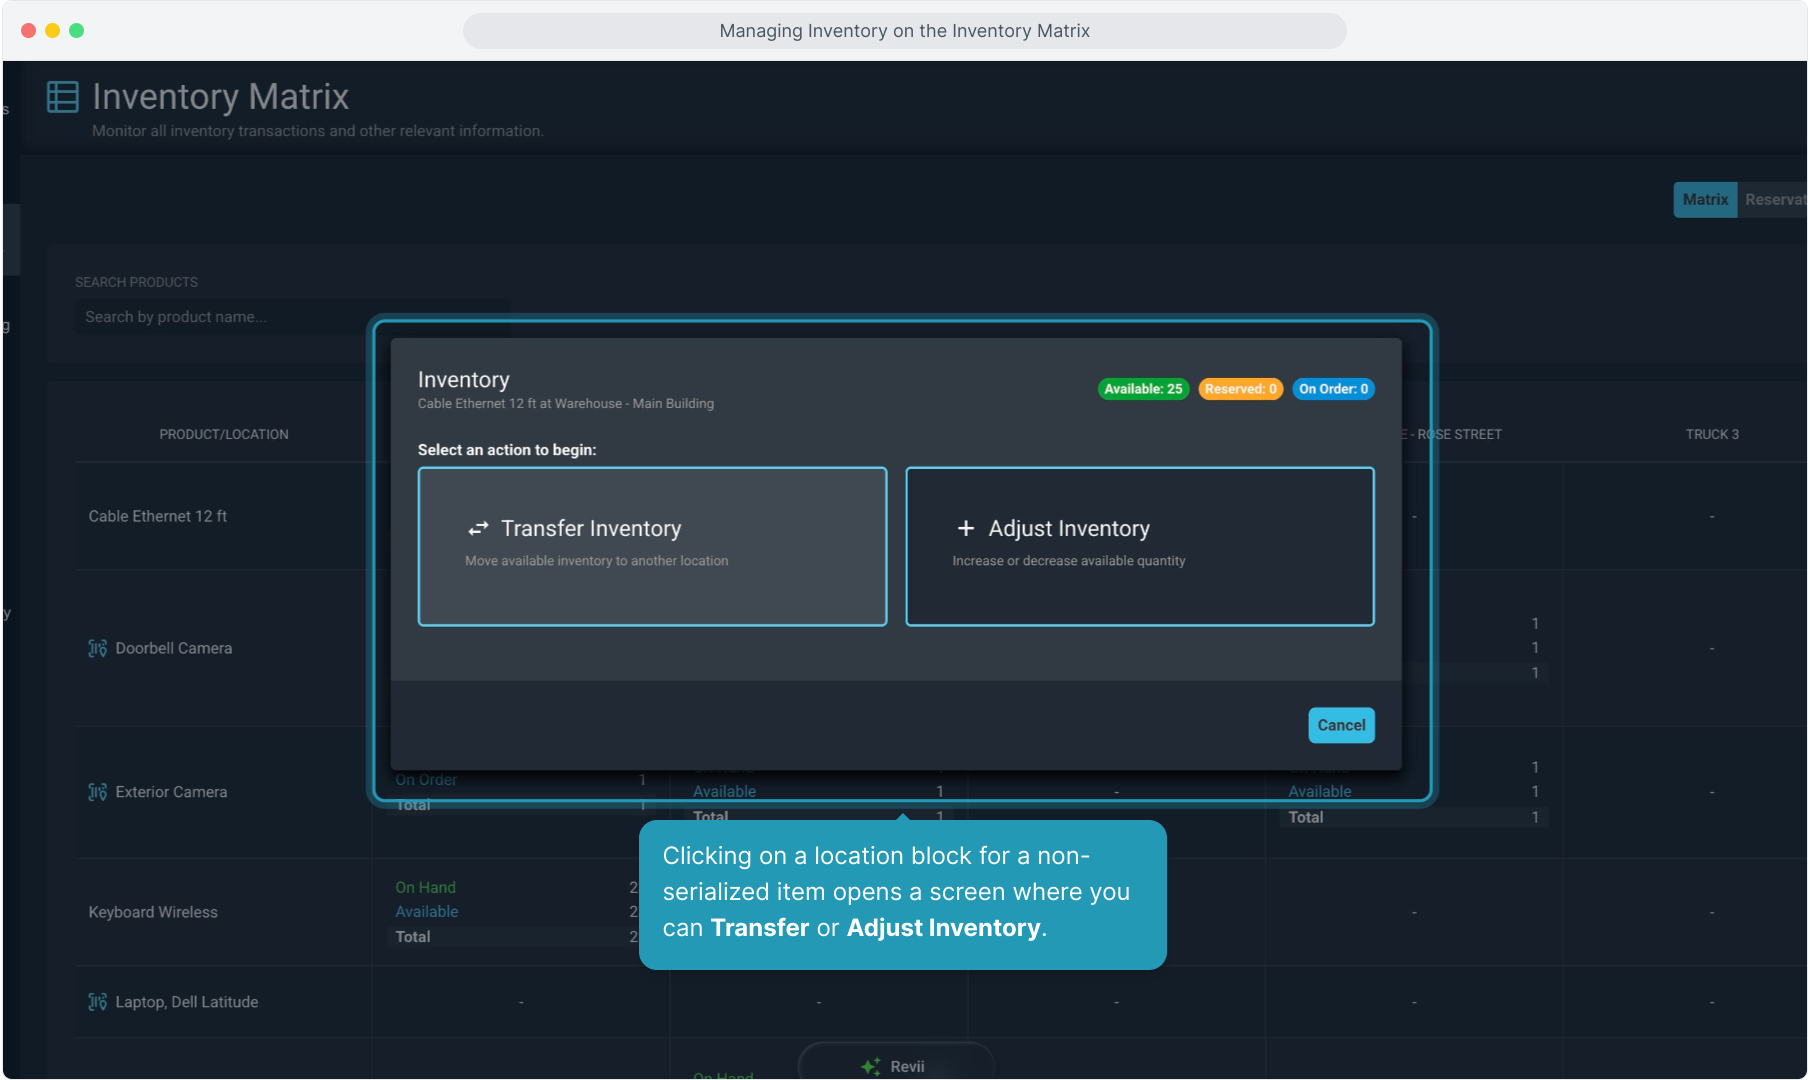The height and width of the screenshot is (1080, 1810).
Task: Click 'Increase or decrease available quantity' text
Action: 1069,561
